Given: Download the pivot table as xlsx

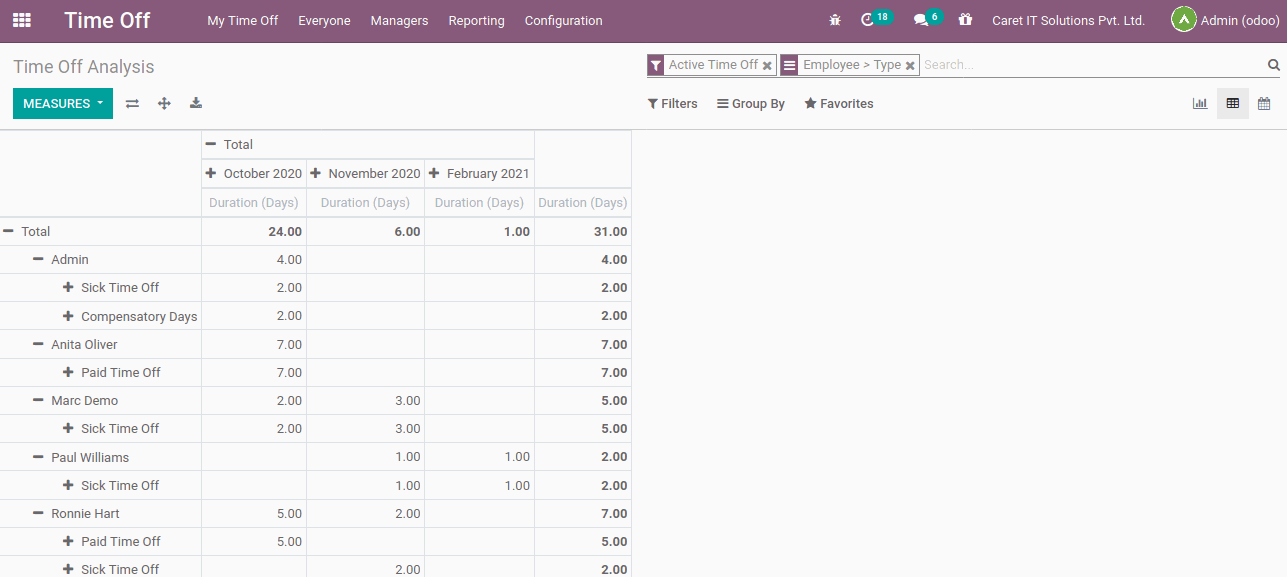Looking at the screenshot, I should [x=196, y=103].
